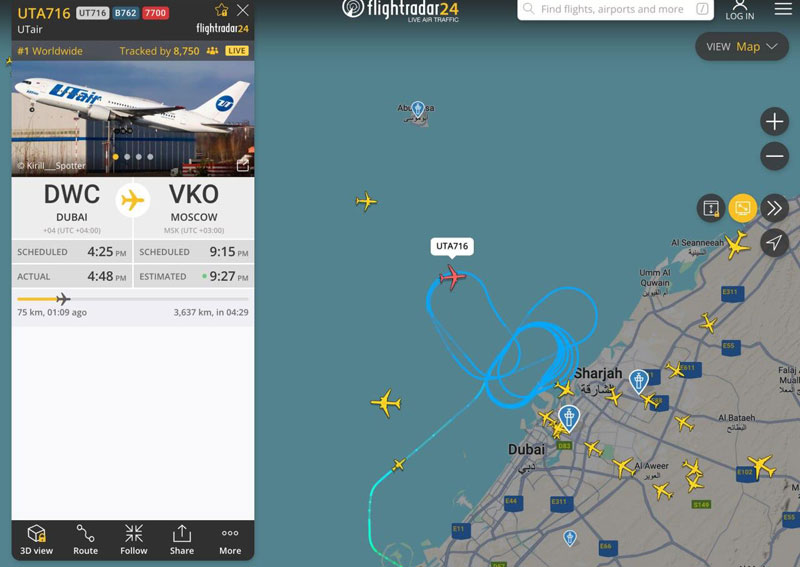800x567 pixels.
Task: Expand side tools with double chevron
Action: click(774, 208)
